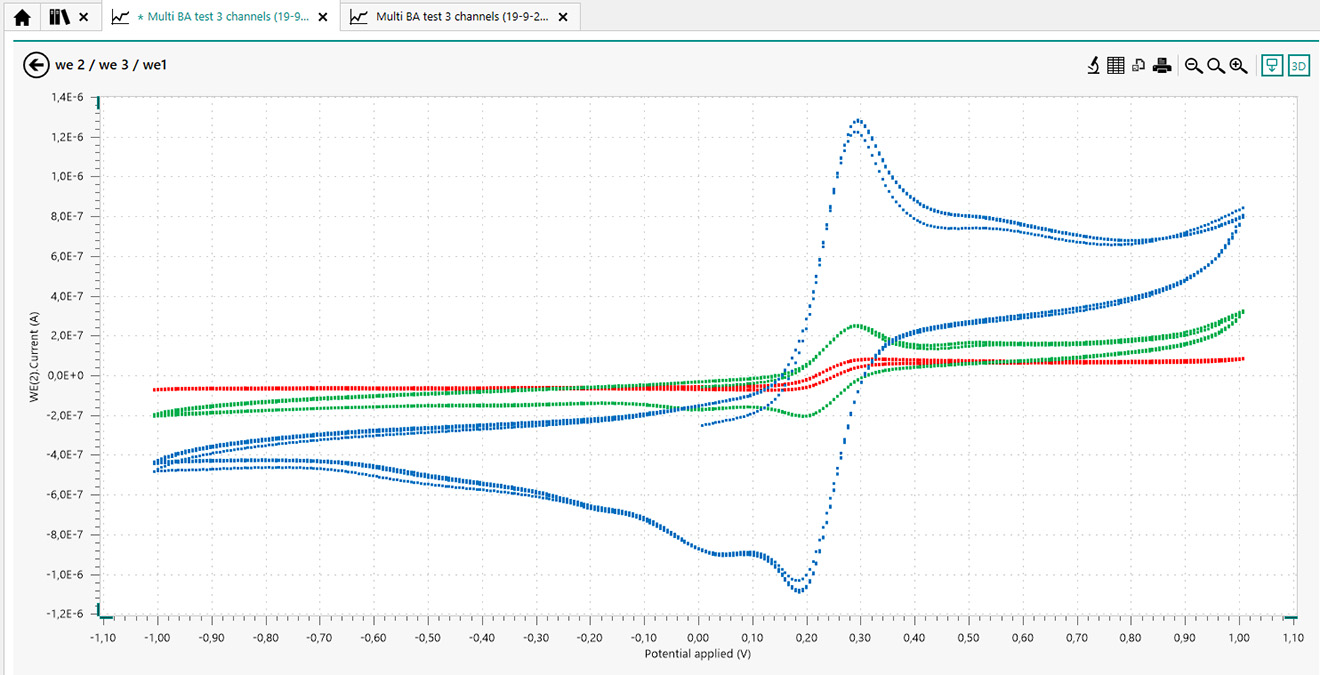
Task: Reset zoom with the plain magnifier icon
Action: pos(1215,66)
